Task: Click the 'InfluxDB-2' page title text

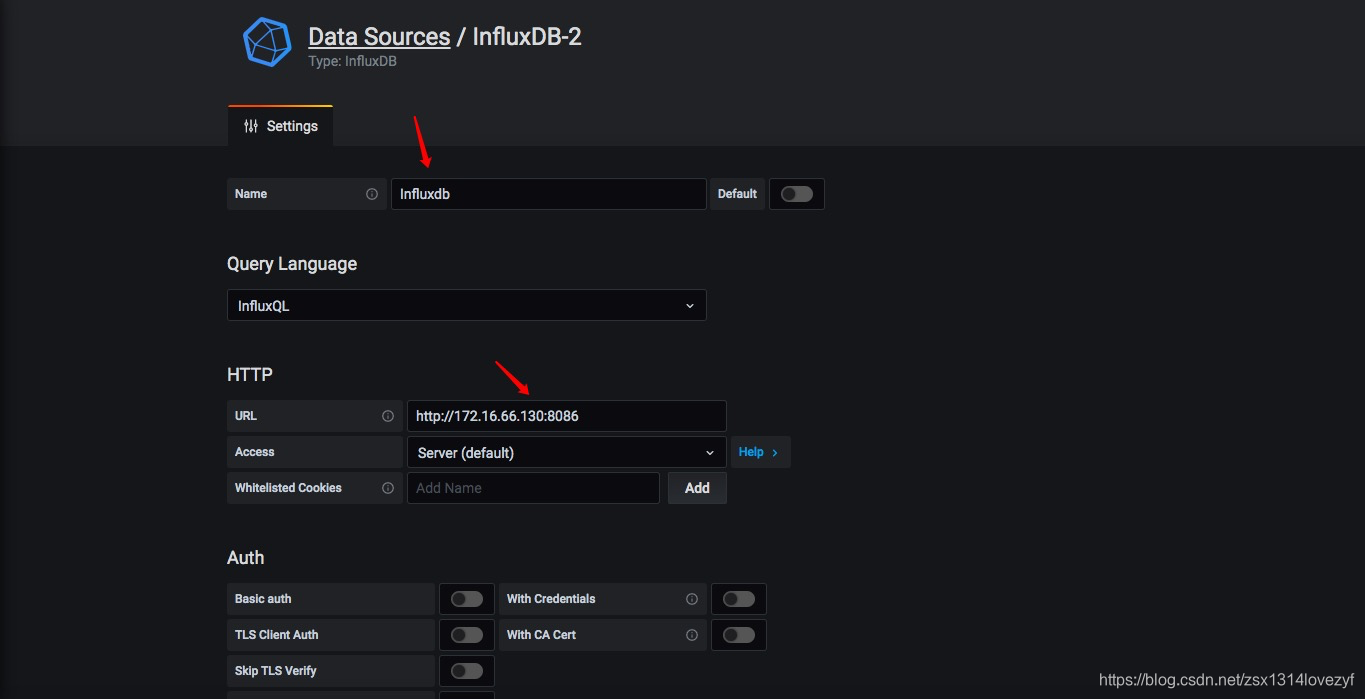Action: pos(527,37)
